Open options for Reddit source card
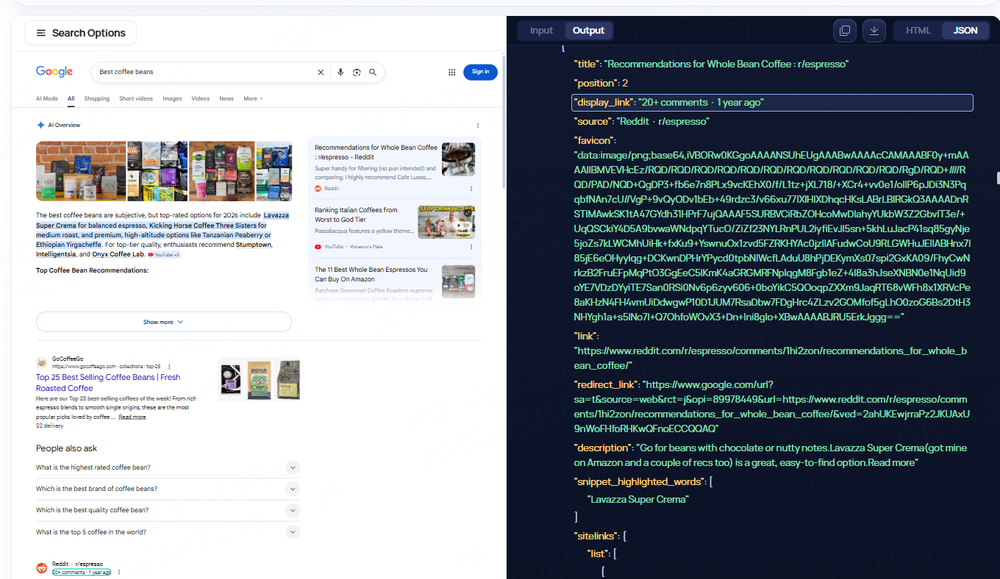The width and height of the screenshot is (1000, 579). 471,189
